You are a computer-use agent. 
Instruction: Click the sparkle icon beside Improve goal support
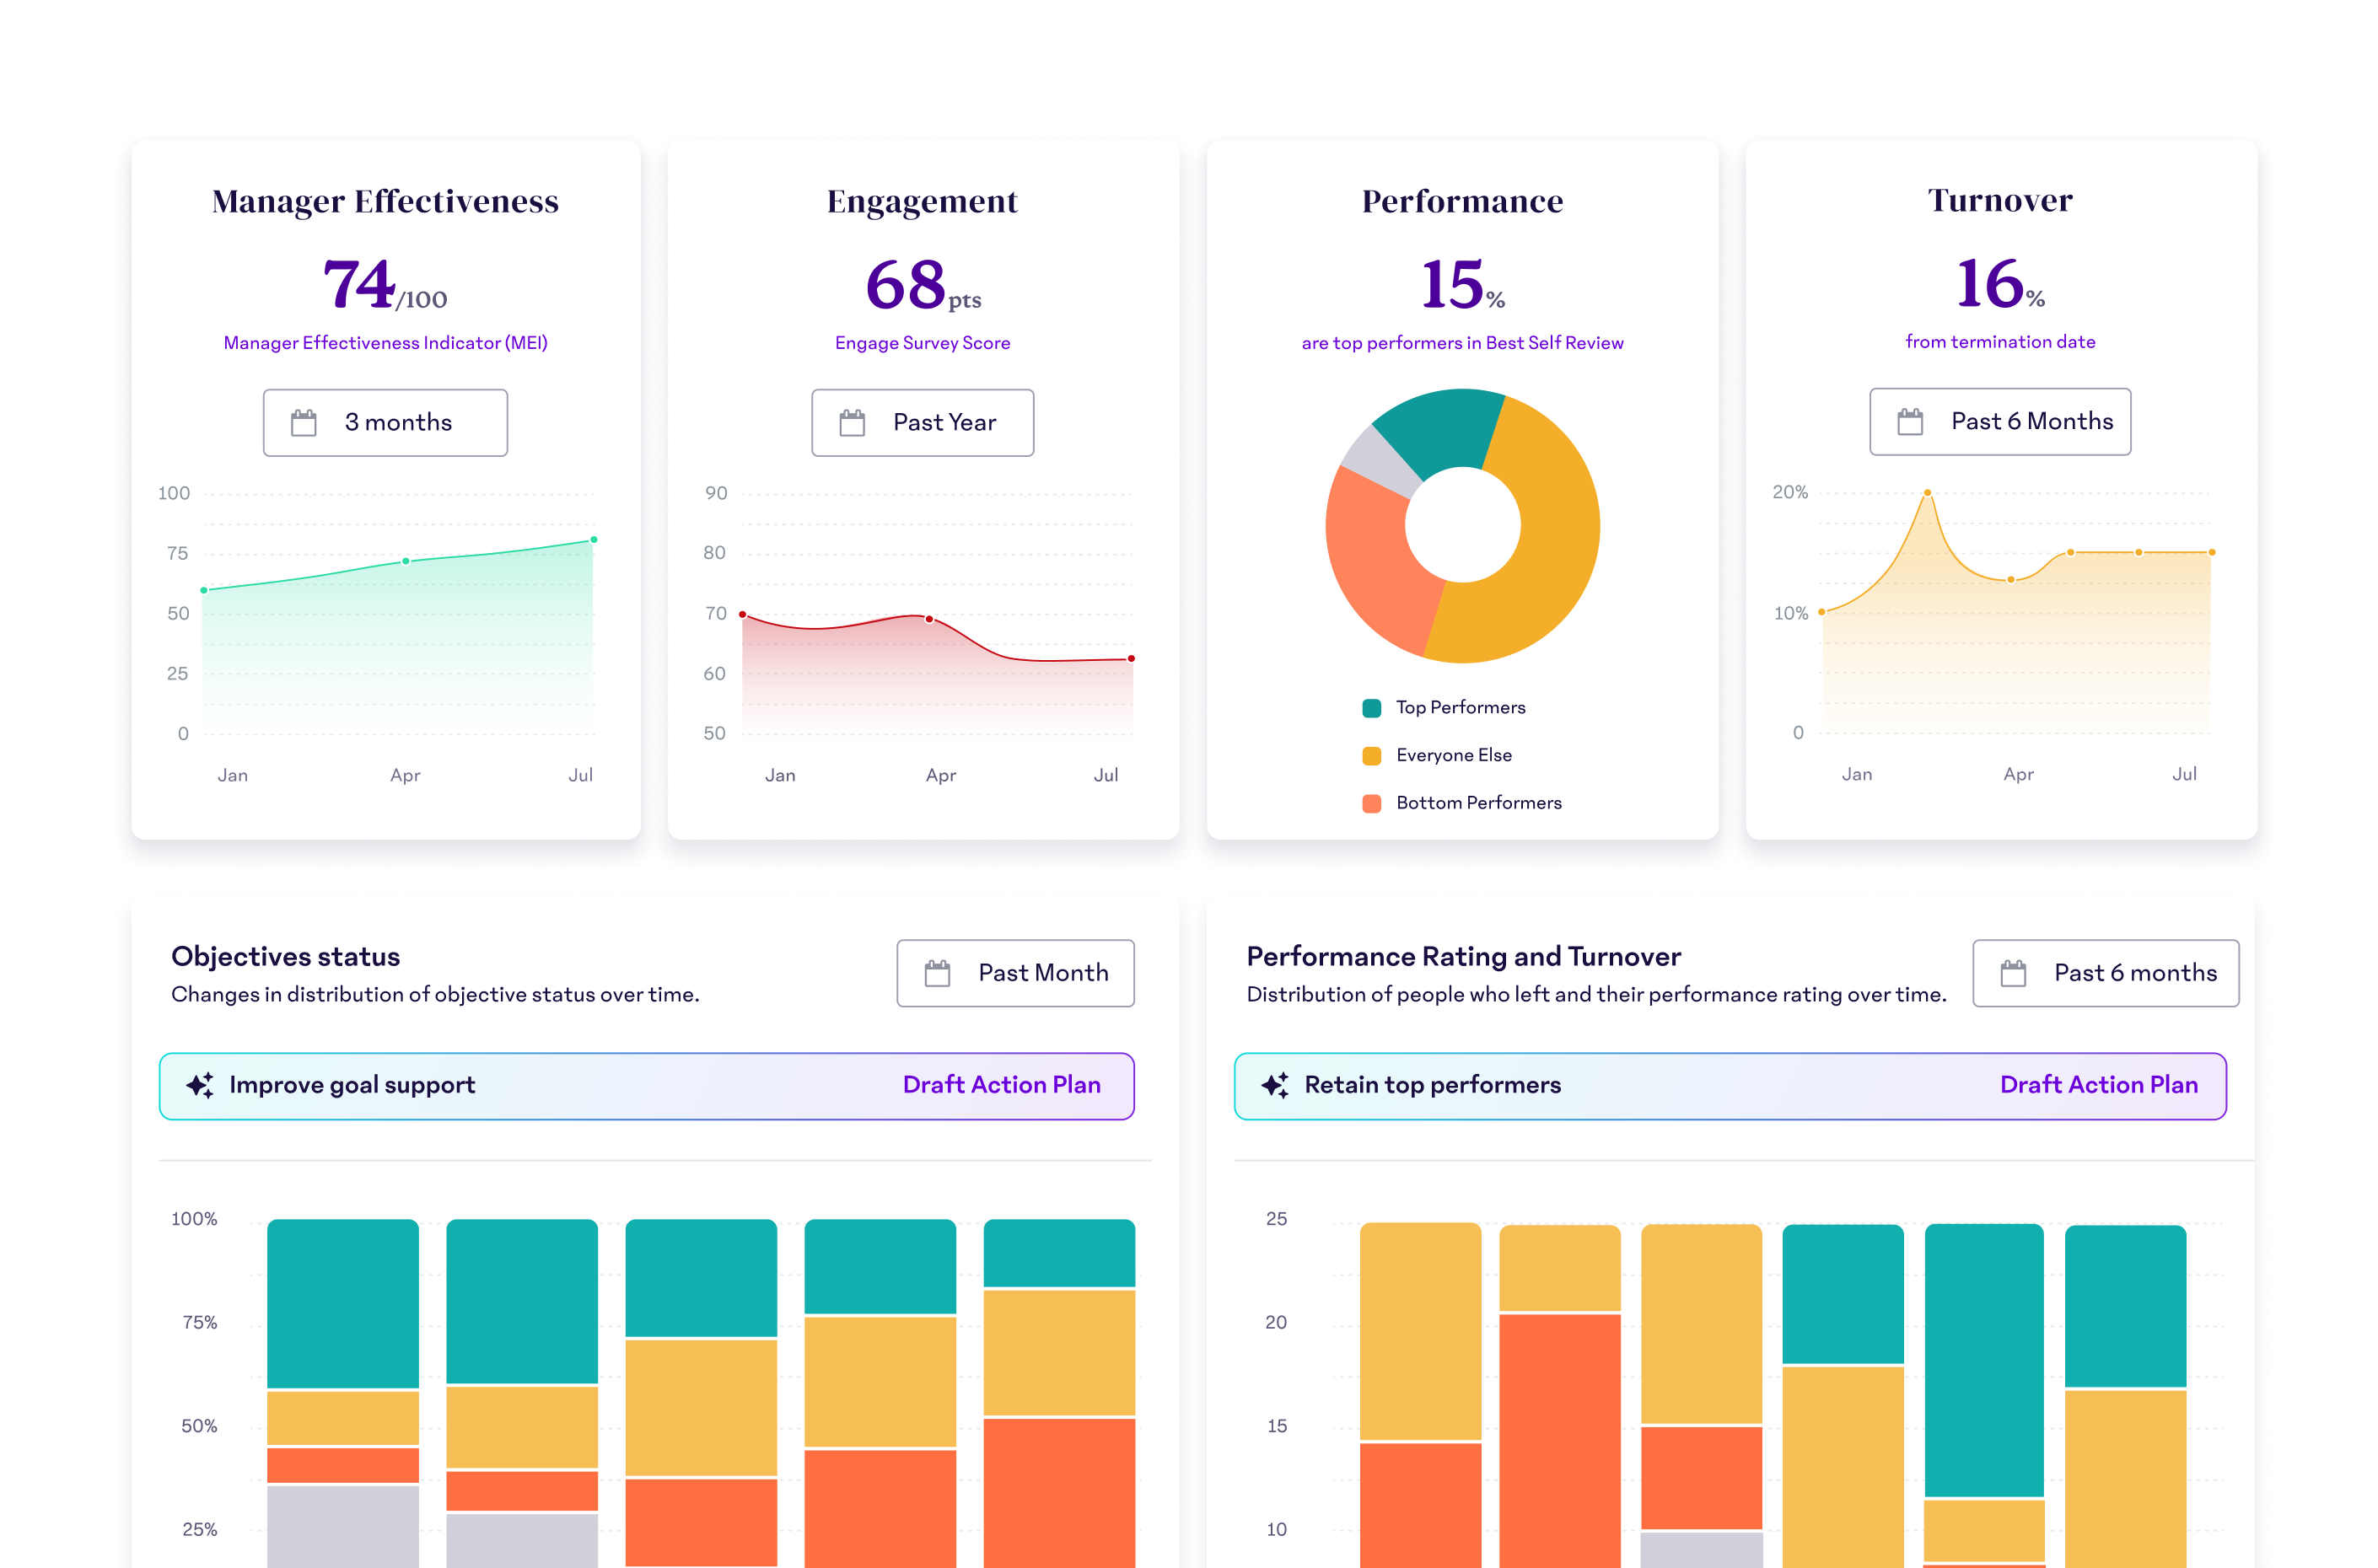coord(199,1084)
